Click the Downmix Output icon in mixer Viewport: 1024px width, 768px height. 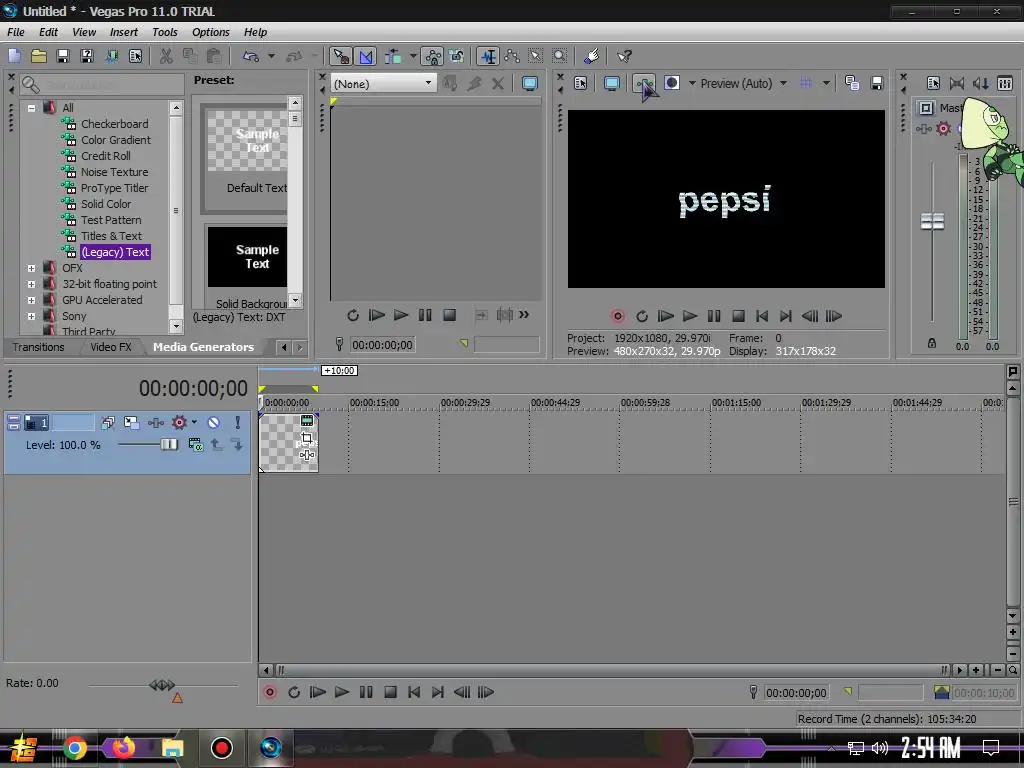tap(957, 83)
